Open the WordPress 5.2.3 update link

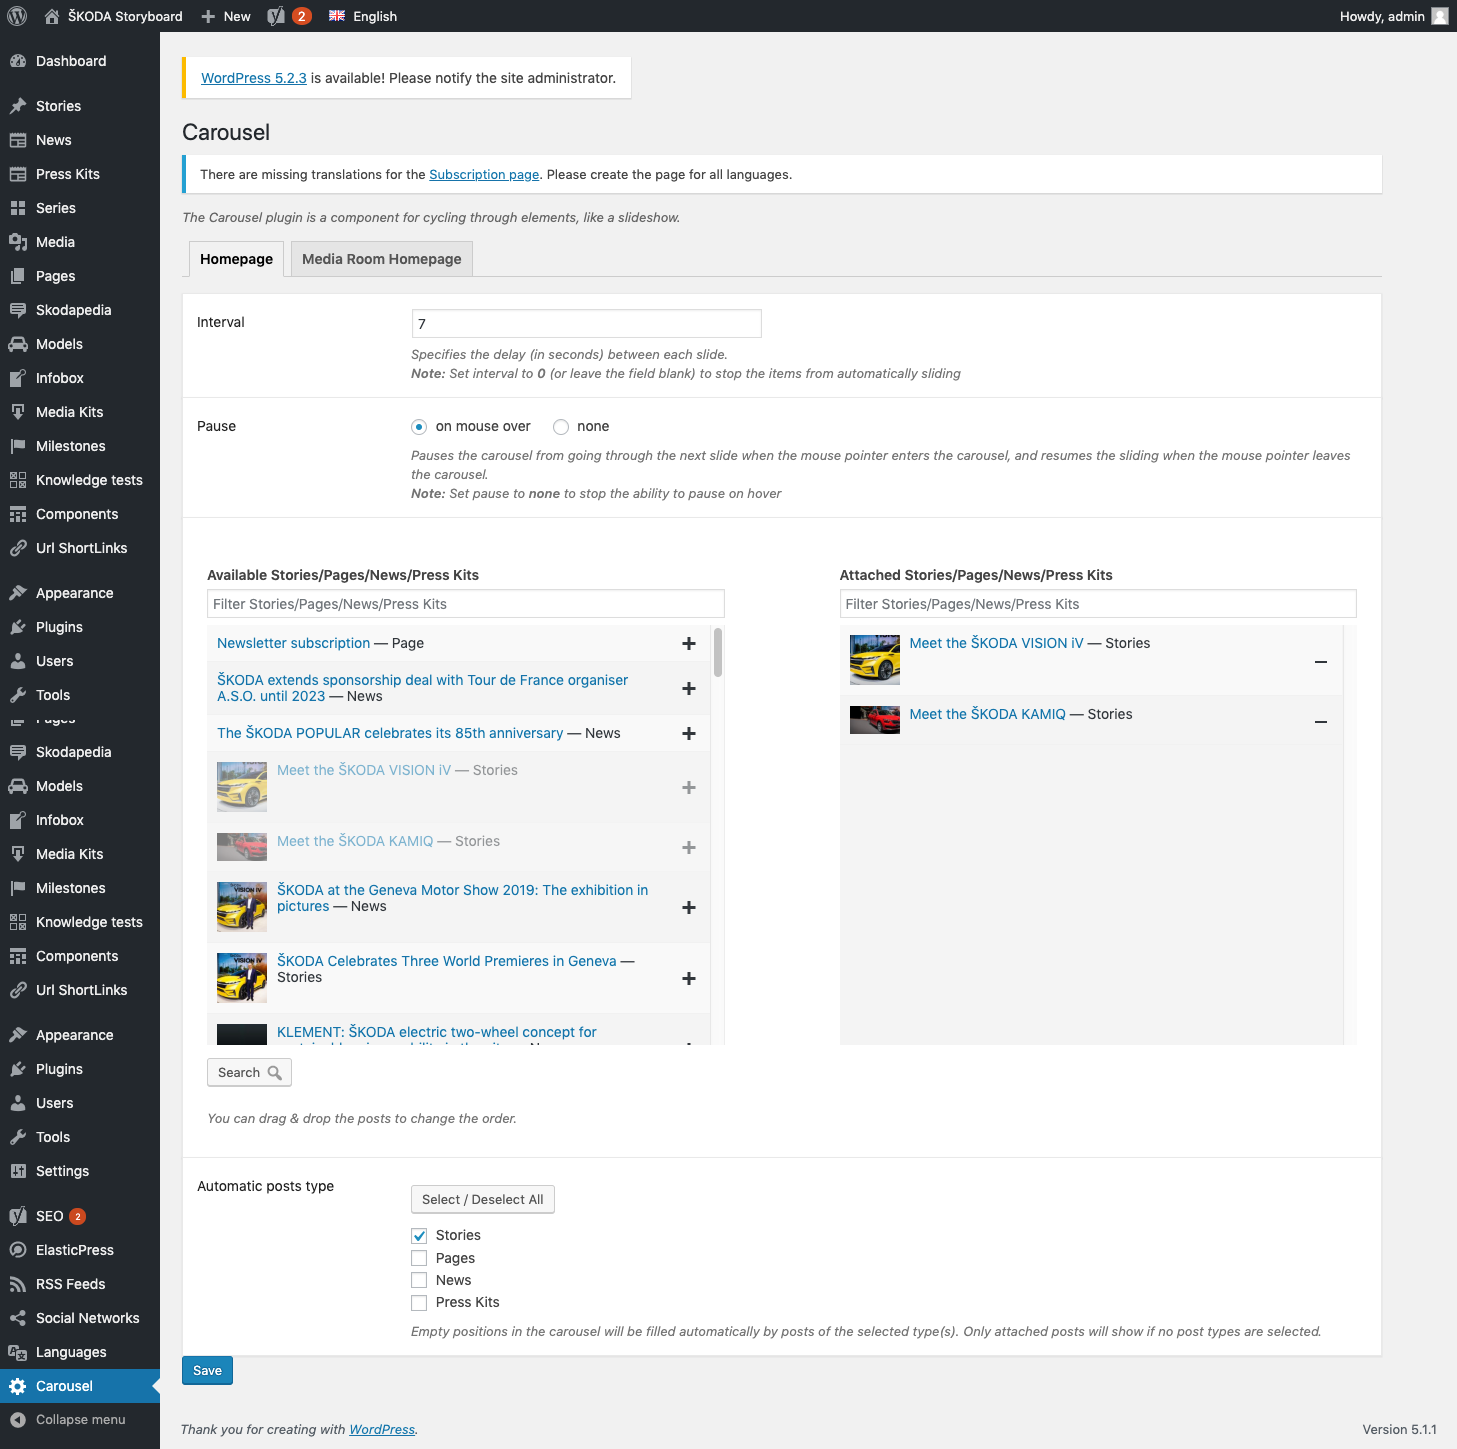click(254, 78)
